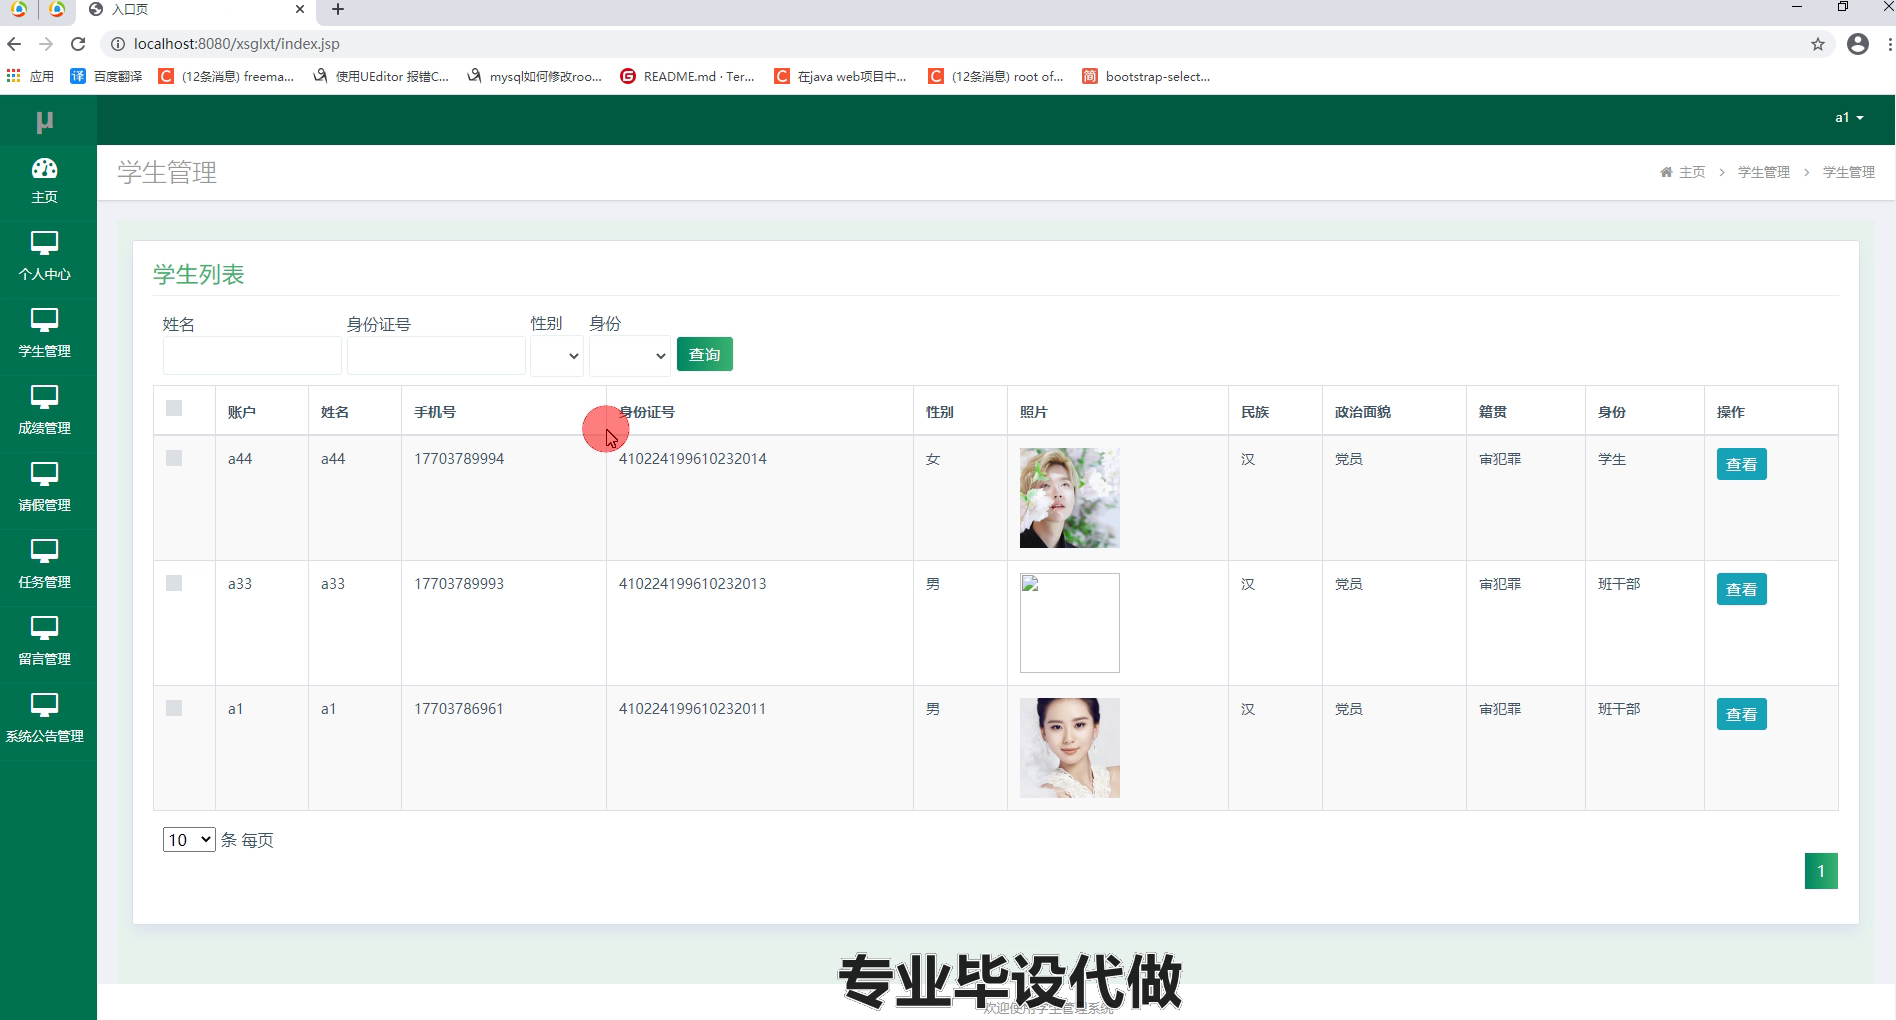Image resolution: width=1896 pixels, height=1020 pixels.
Task: Open the (12条消息) freema... bookmark
Action: (226, 76)
